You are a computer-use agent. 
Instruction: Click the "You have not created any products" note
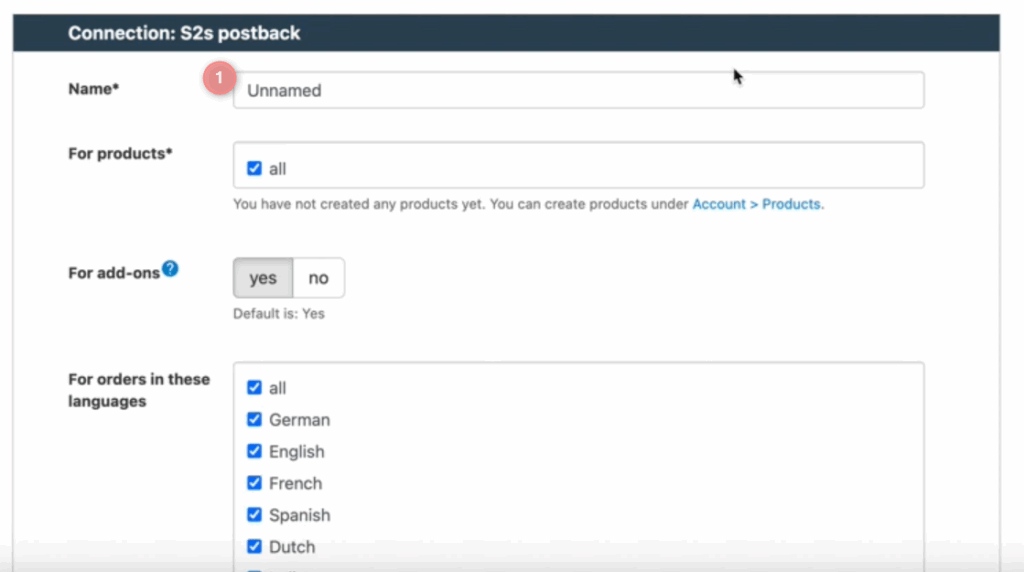pyautogui.click(x=460, y=204)
